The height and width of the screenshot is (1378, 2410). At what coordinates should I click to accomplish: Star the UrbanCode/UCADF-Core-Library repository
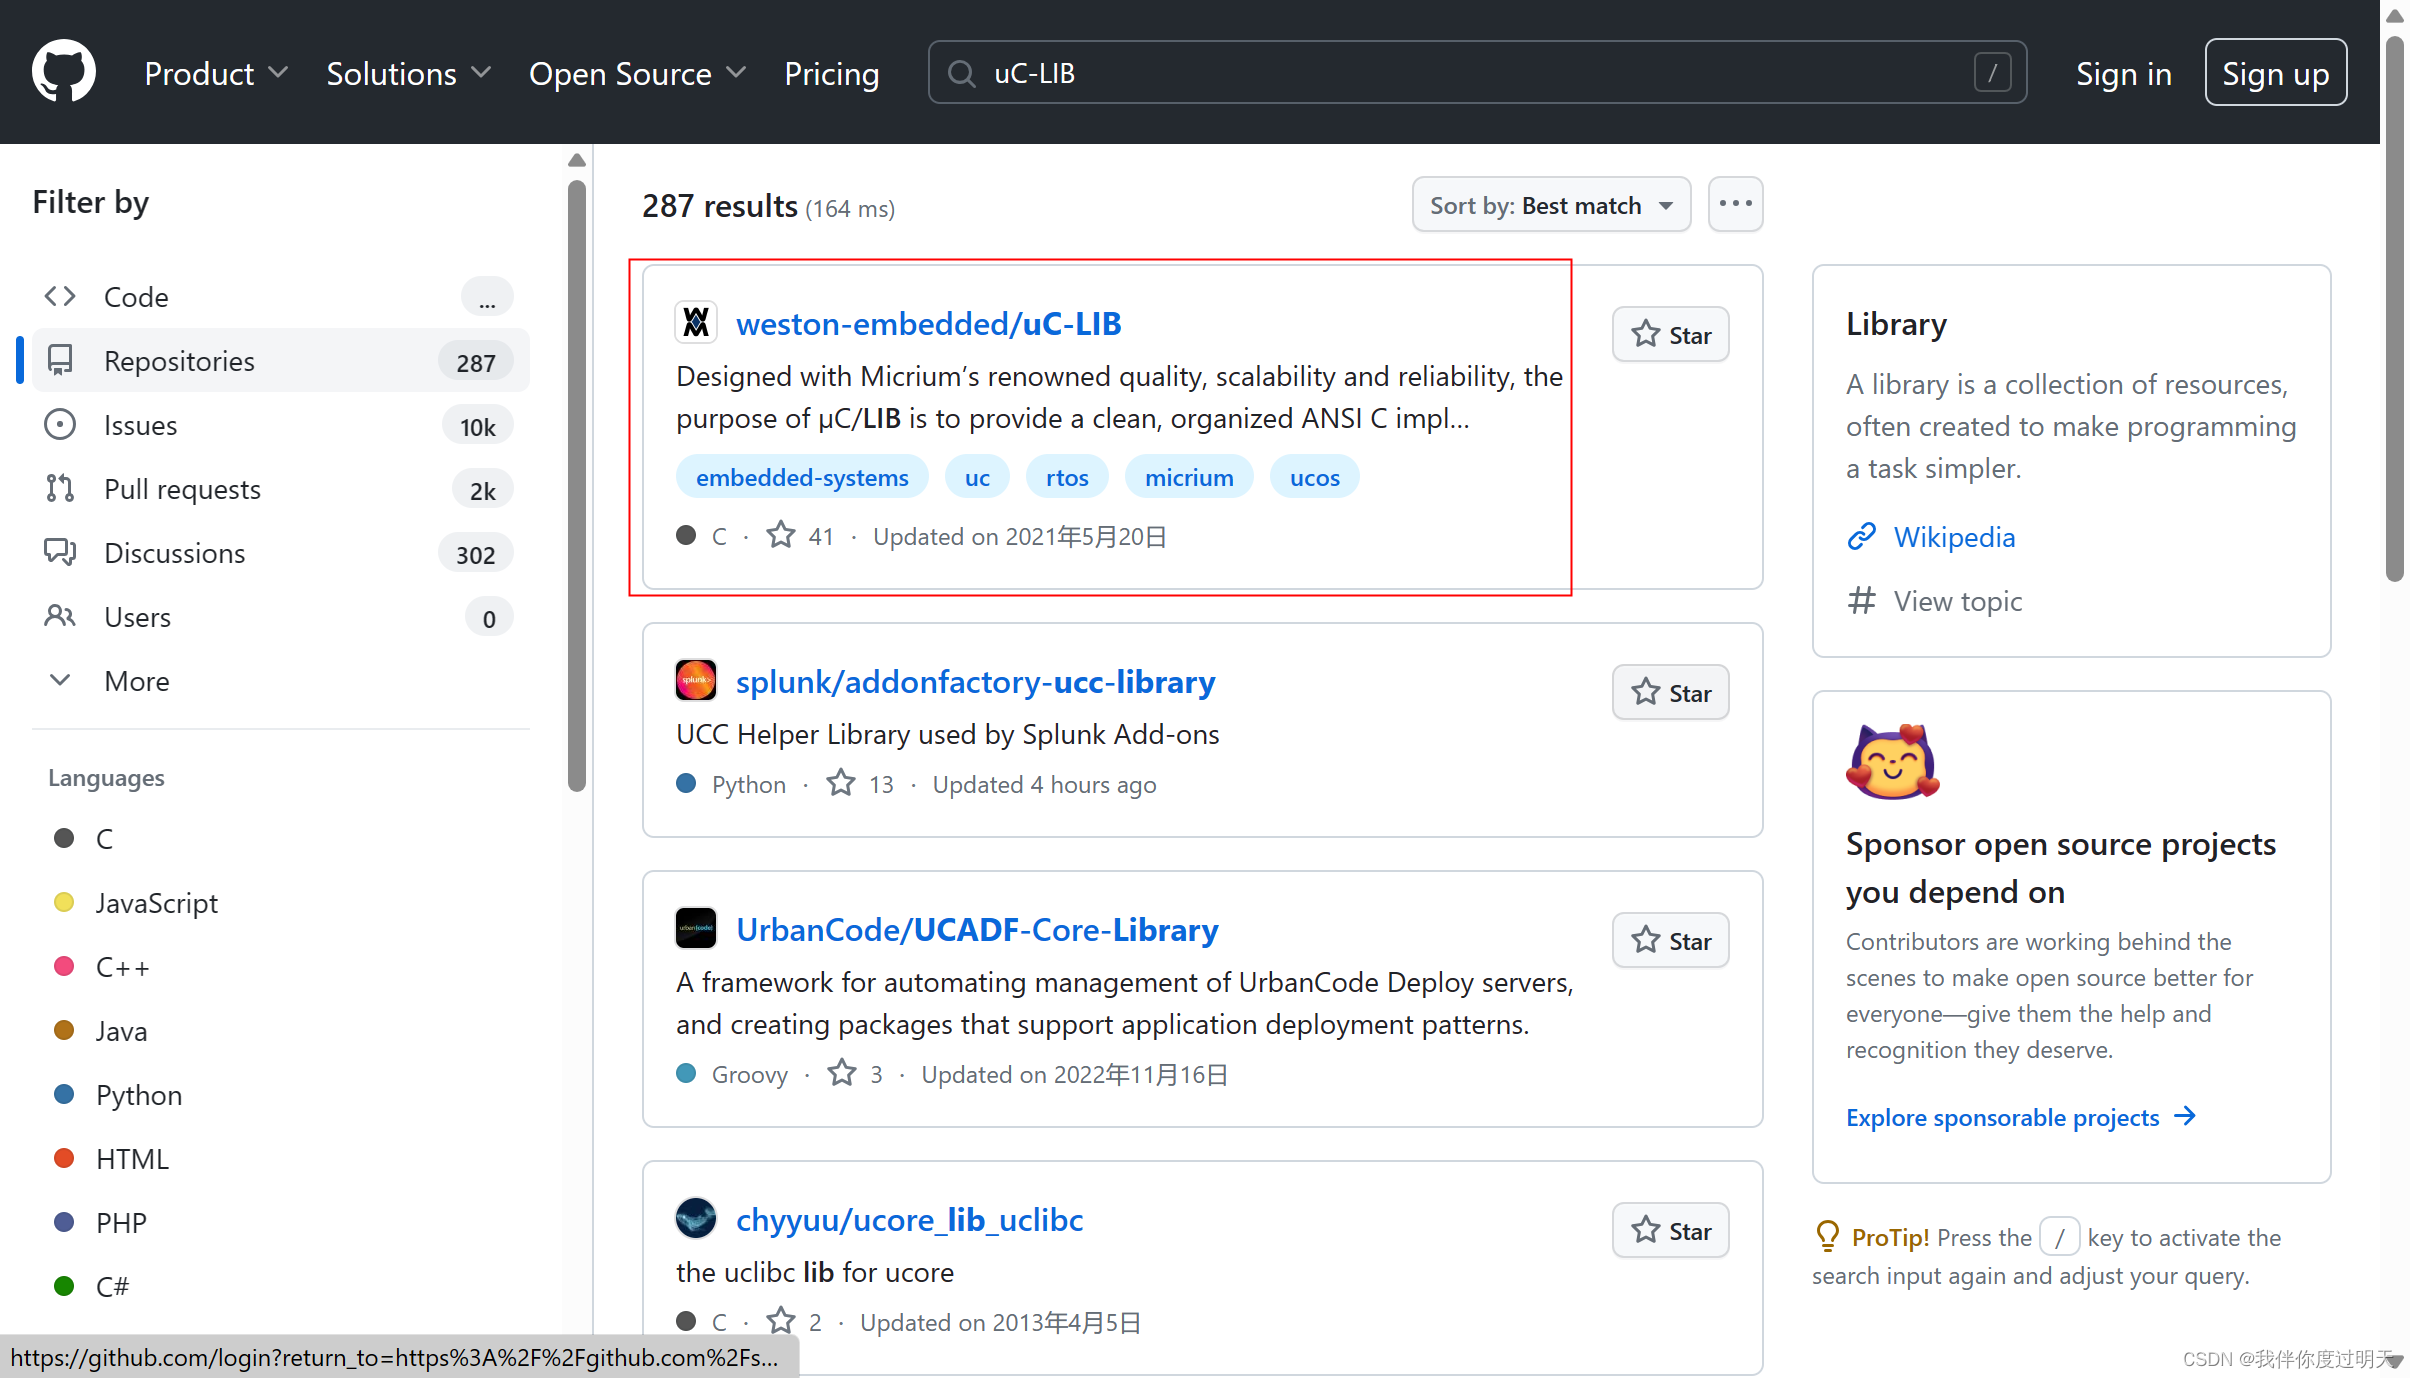1670,941
